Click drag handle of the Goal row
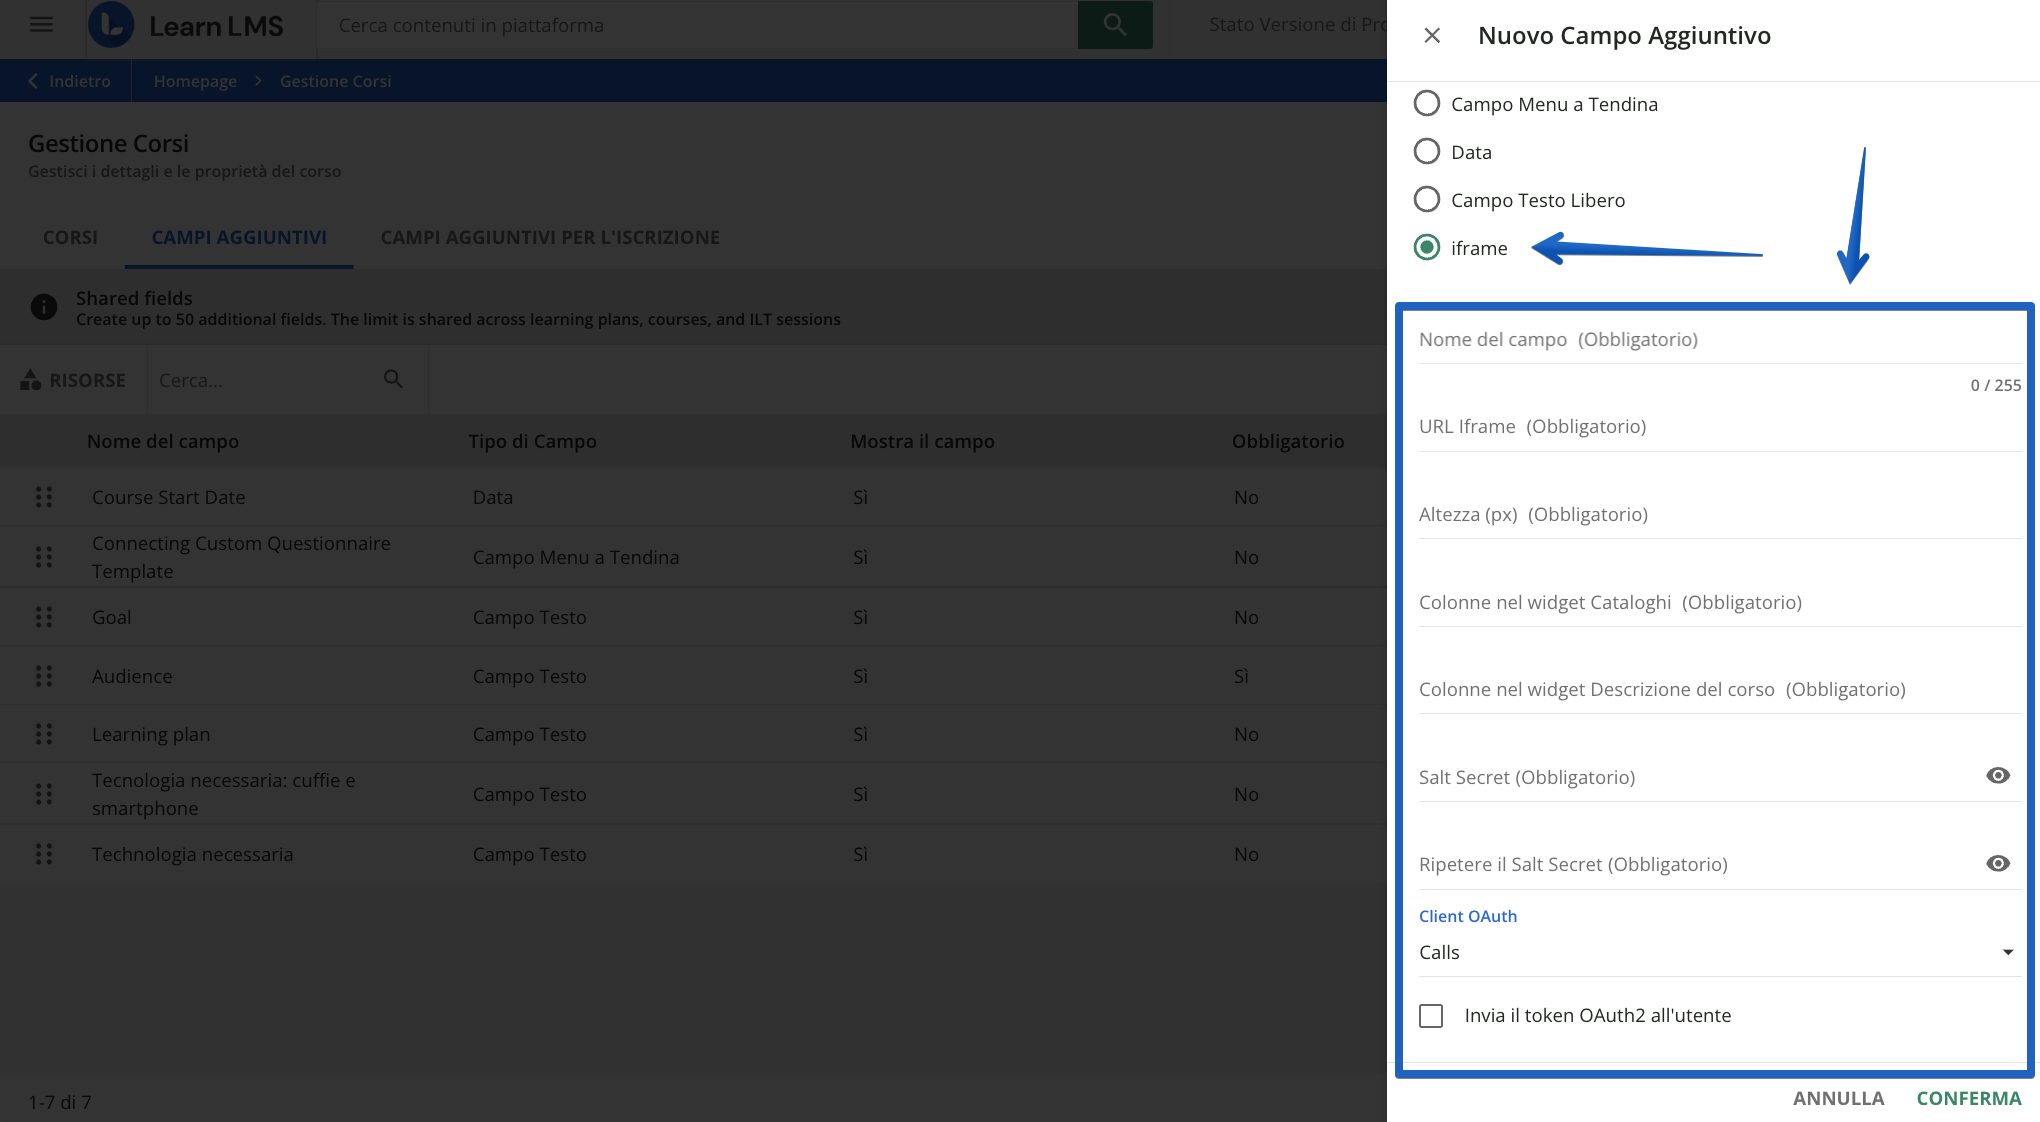2040x1122 pixels. click(x=44, y=617)
